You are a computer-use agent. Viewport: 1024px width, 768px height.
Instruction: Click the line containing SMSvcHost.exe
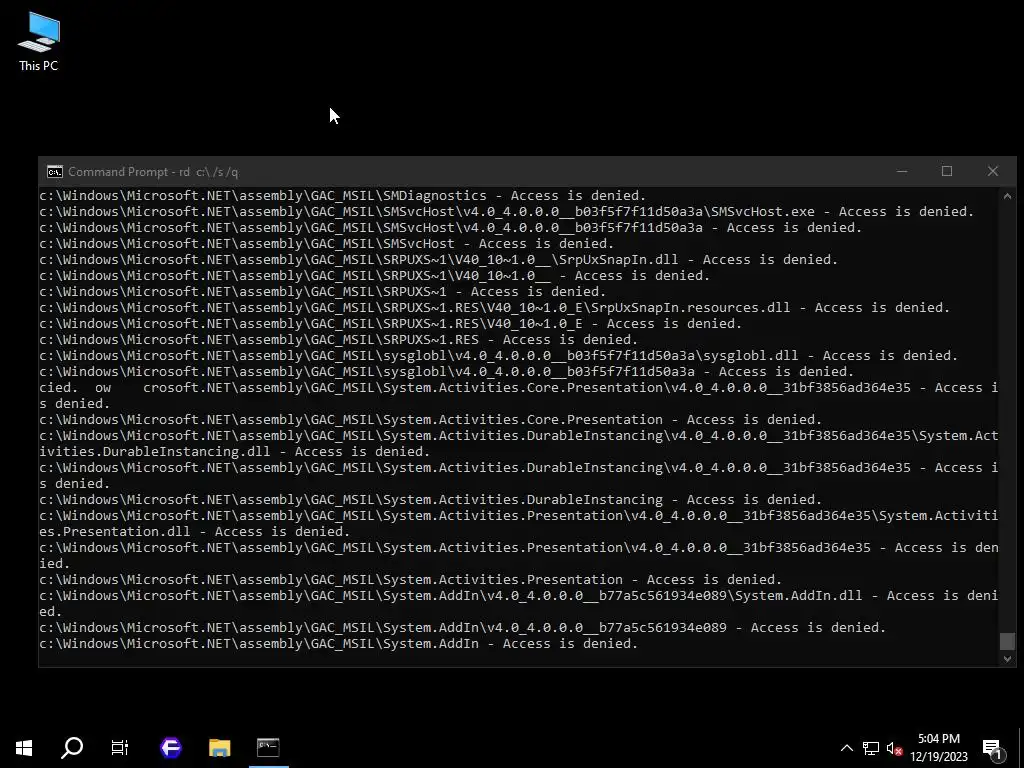[x=507, y=212]
